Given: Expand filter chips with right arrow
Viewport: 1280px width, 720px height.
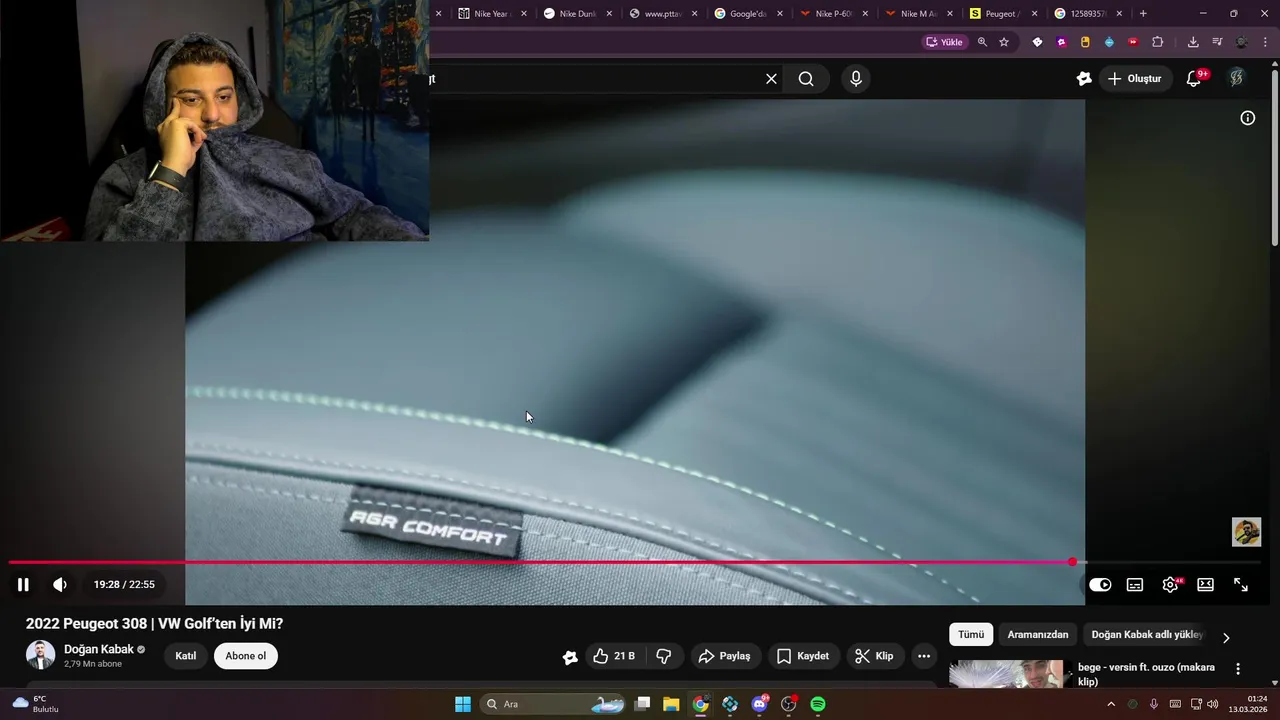Looking at the screenshot, I should pos(1226,637).
